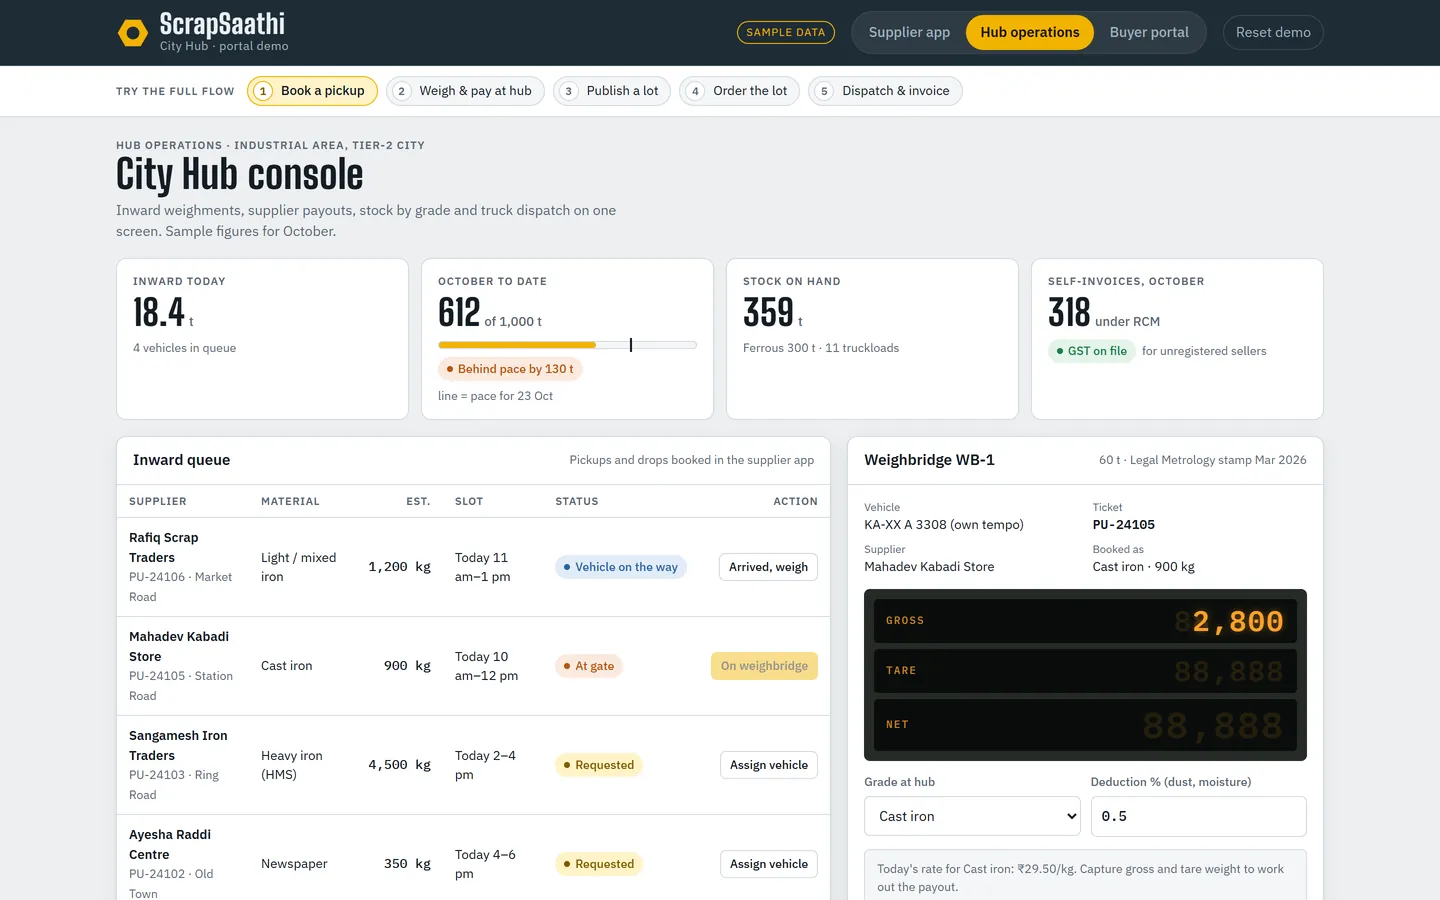
Task: Click Arrived, weigh for Rafiq Scrap Traders
Action: [x=768, y=567]
